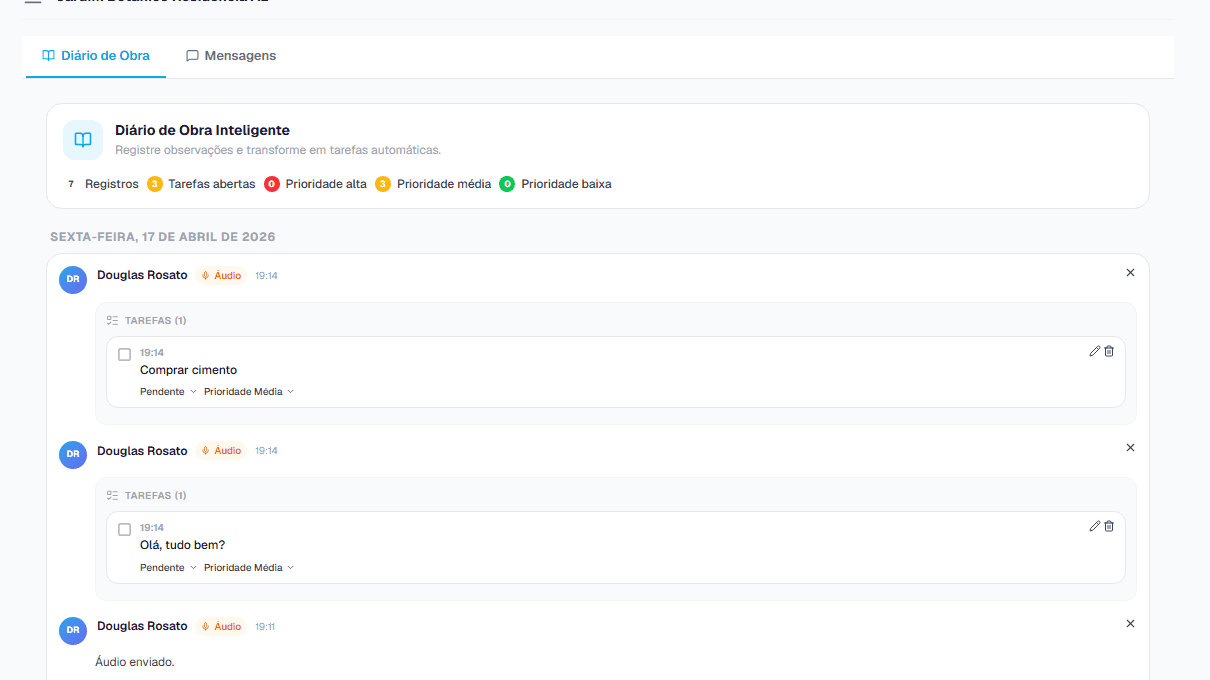Click the red Prioridade alta badge
Screen dimensions: 1210x680
(272, 184)
